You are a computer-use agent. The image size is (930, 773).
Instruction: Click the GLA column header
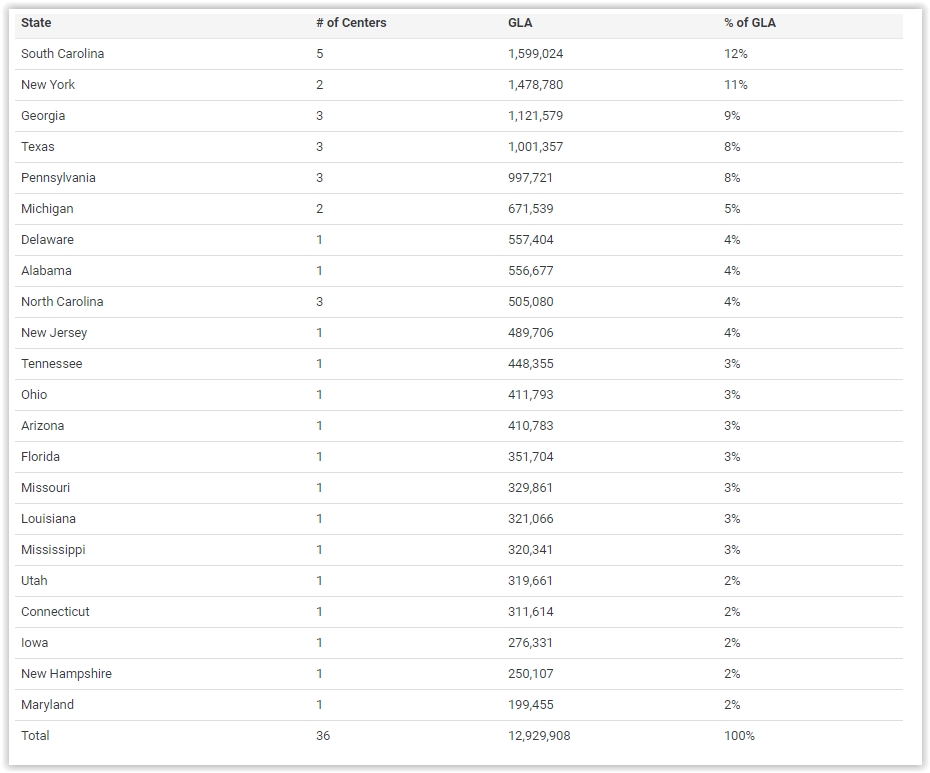(520, 23)
